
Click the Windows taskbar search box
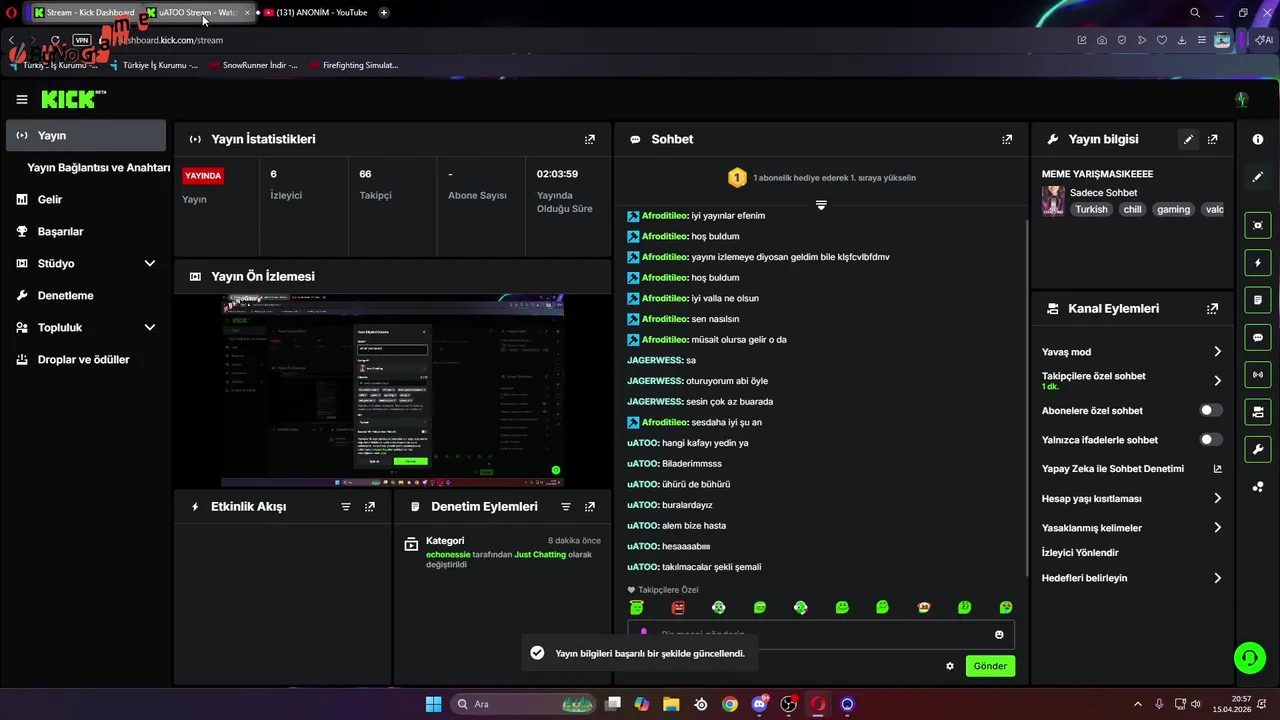pyautogui.click(x=523, y=704)
